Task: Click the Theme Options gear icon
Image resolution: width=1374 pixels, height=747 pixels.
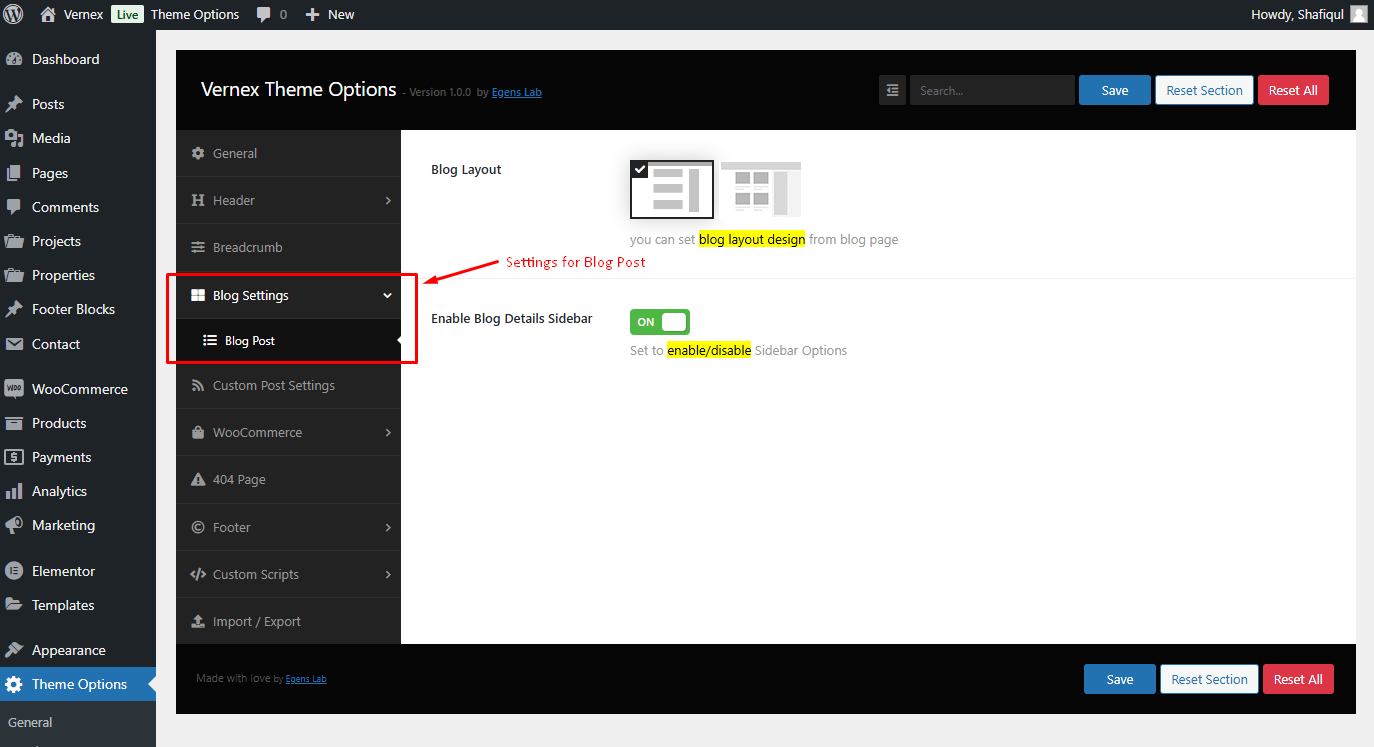Action: [14, 684]
